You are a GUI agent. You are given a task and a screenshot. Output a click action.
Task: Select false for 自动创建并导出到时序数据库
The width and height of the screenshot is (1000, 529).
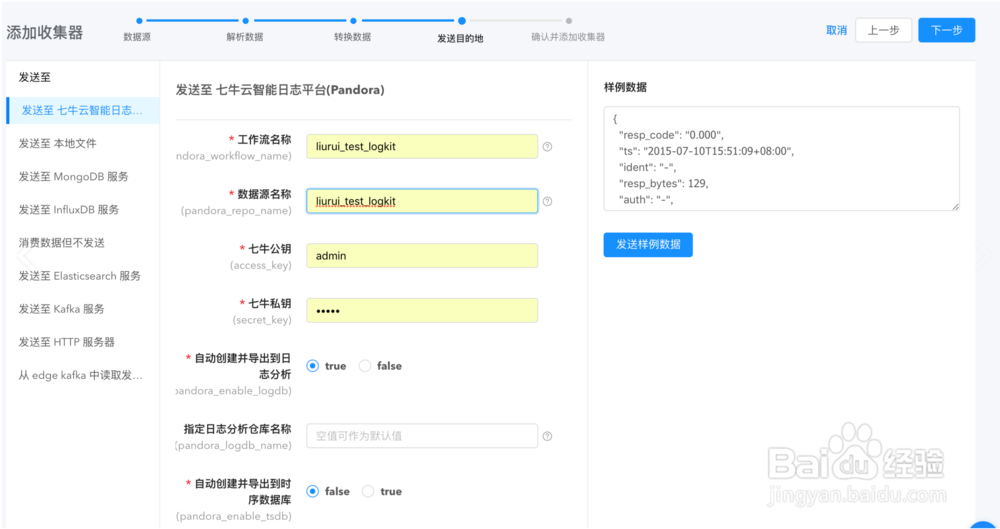coord(312,491)
